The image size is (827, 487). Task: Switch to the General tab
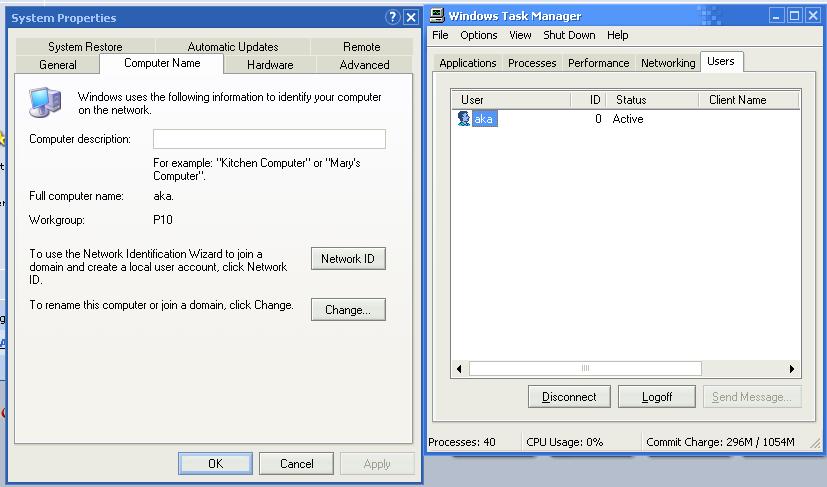pos(57,64)
